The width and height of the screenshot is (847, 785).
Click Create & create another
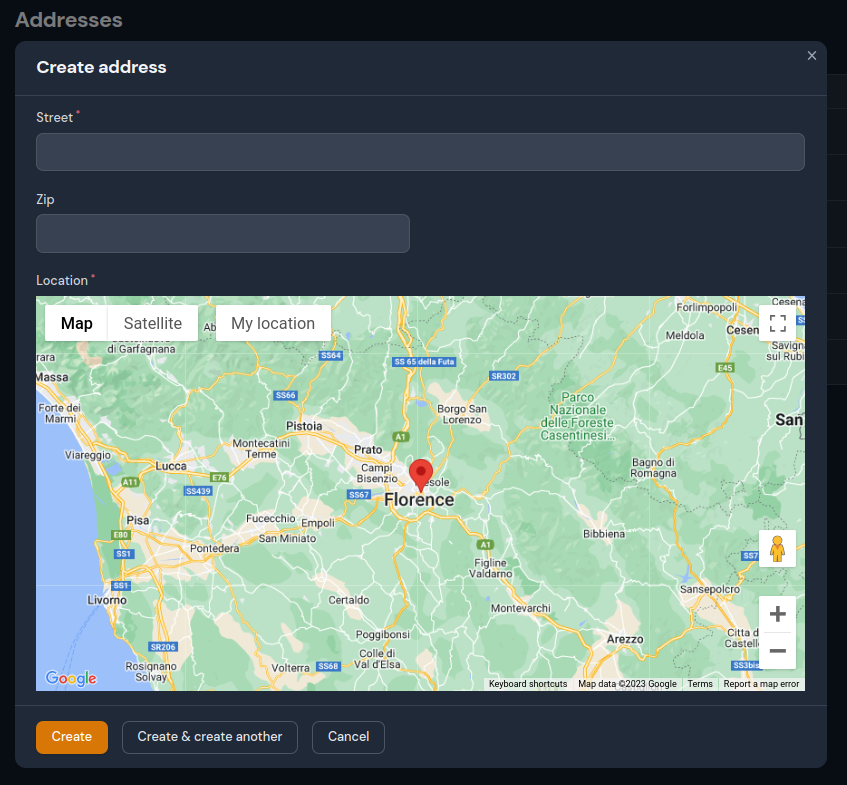[209, 737]
